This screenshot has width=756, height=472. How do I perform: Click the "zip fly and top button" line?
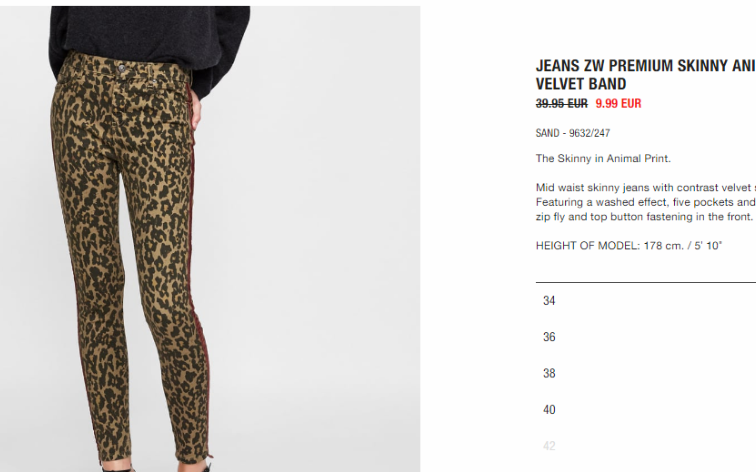644,217
